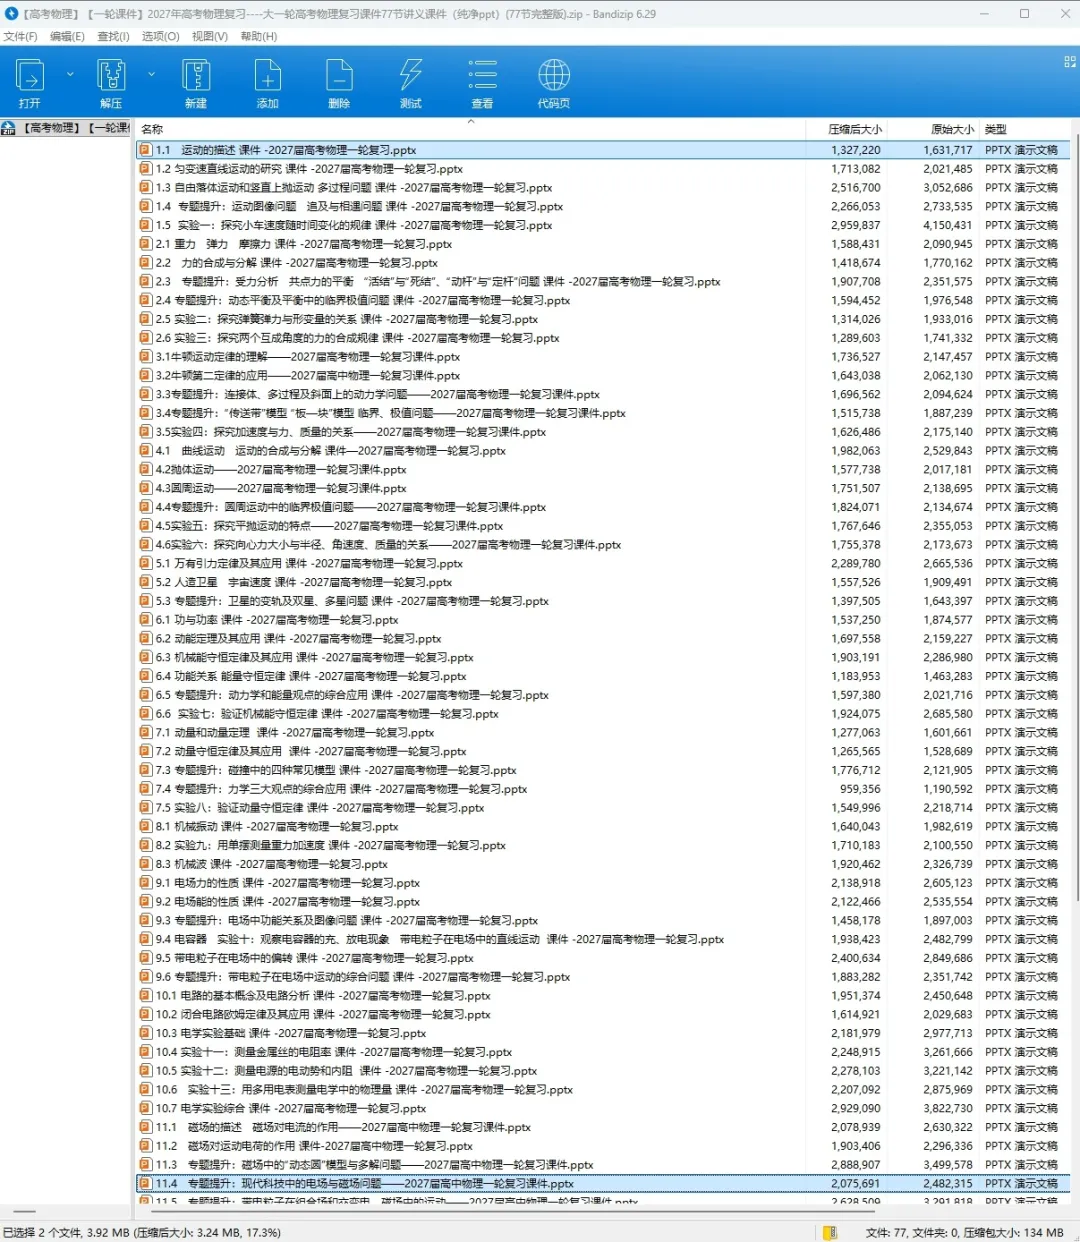Open the 选项(O) menu
1080x1242 pixels.
tap(160, 37)
